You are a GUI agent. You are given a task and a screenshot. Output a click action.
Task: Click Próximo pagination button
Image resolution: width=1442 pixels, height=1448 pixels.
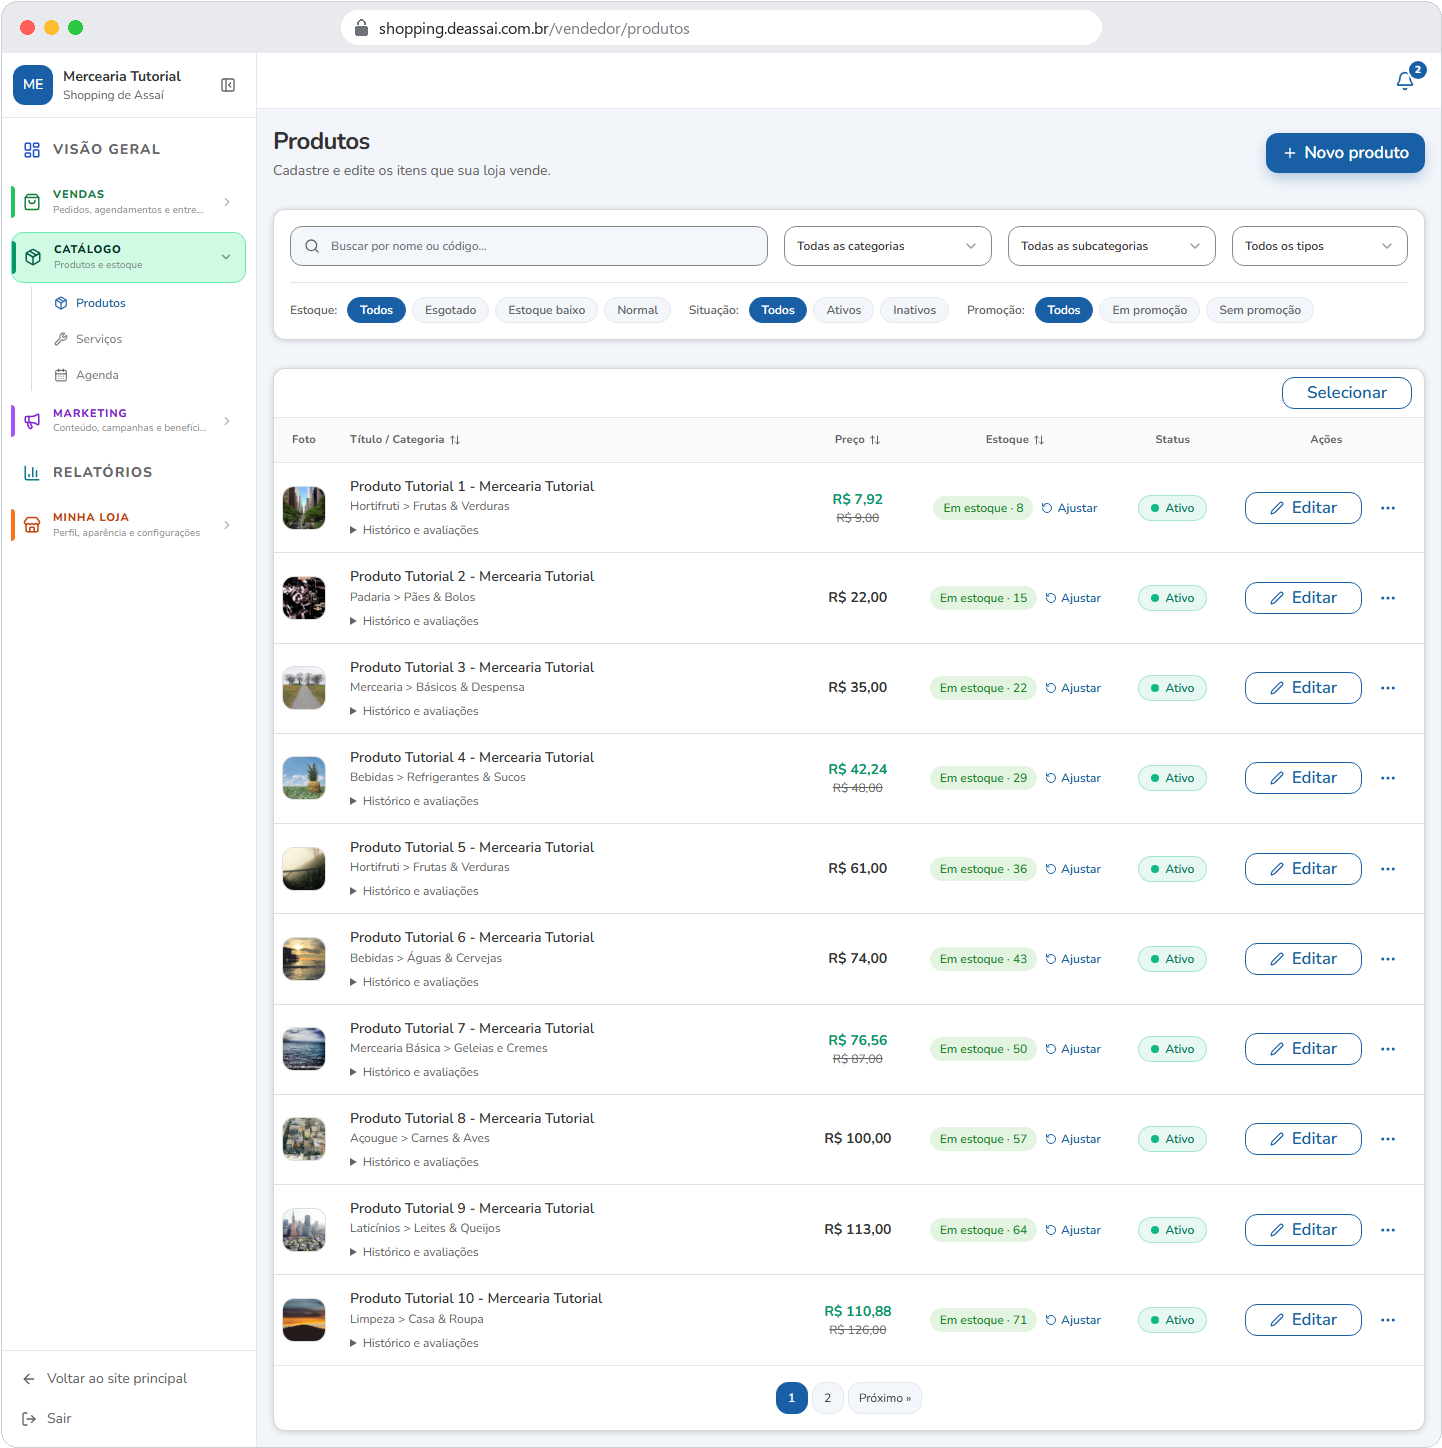(x=885, y=1398)
